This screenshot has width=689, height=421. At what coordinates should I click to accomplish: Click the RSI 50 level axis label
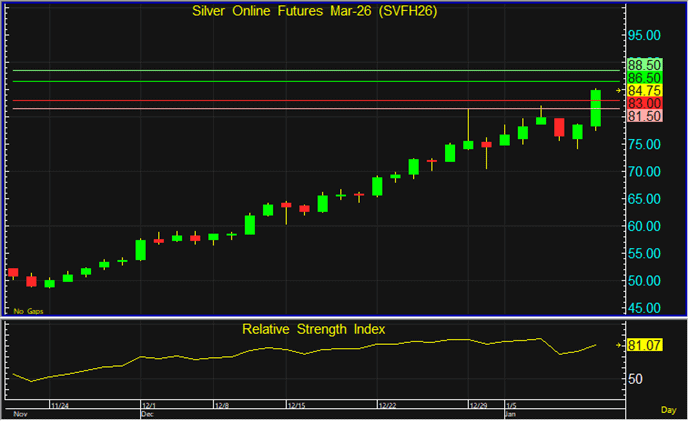pyautogui.click(x=637, y=379)
